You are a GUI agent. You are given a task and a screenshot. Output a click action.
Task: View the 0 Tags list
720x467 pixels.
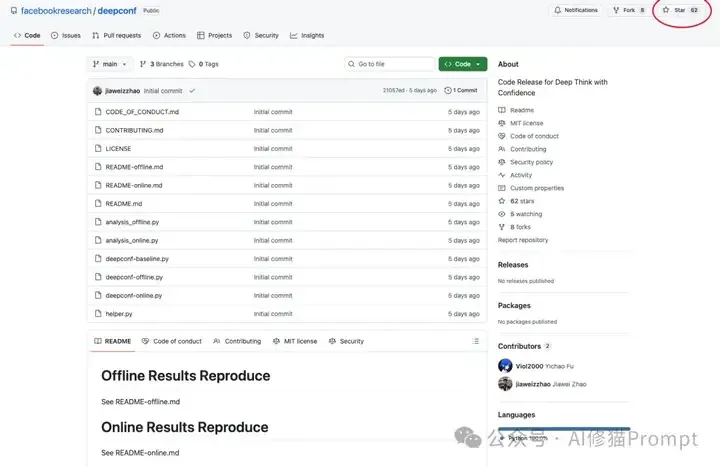[x=203, y=64]
